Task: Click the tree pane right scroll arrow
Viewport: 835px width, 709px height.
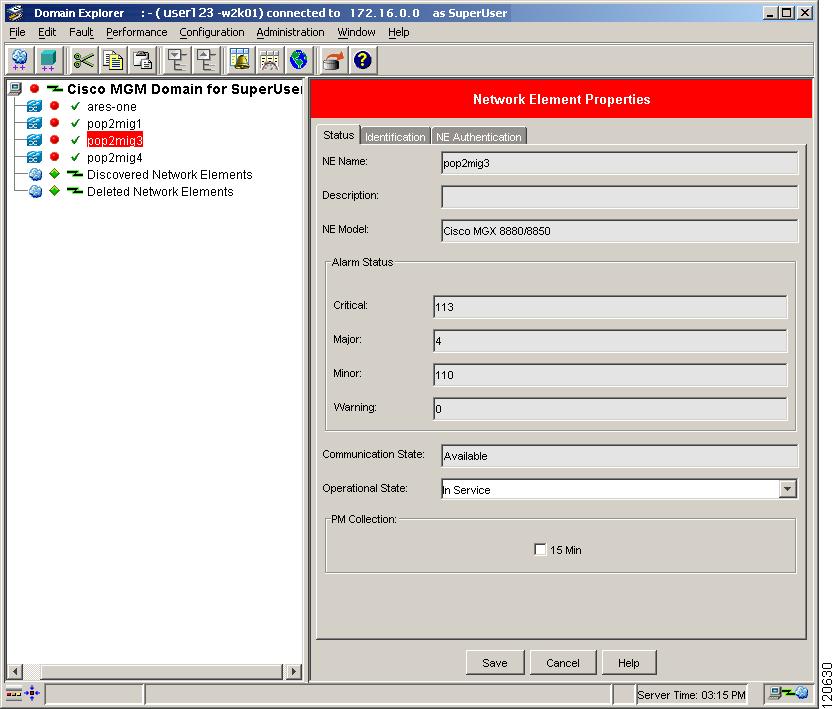Action: click(x=293, y=671)
